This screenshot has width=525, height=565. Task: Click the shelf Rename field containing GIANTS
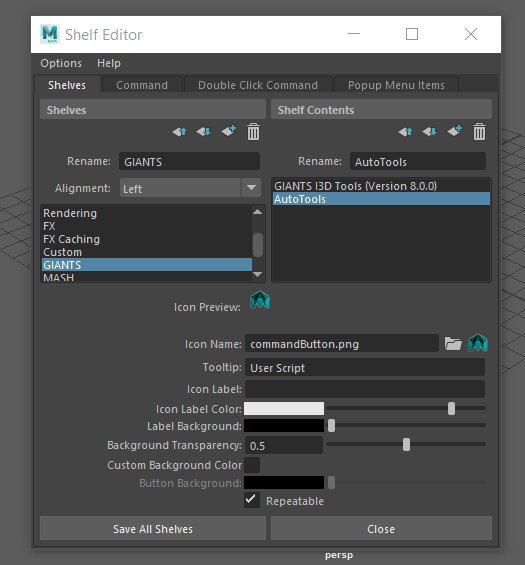point(190,161)
